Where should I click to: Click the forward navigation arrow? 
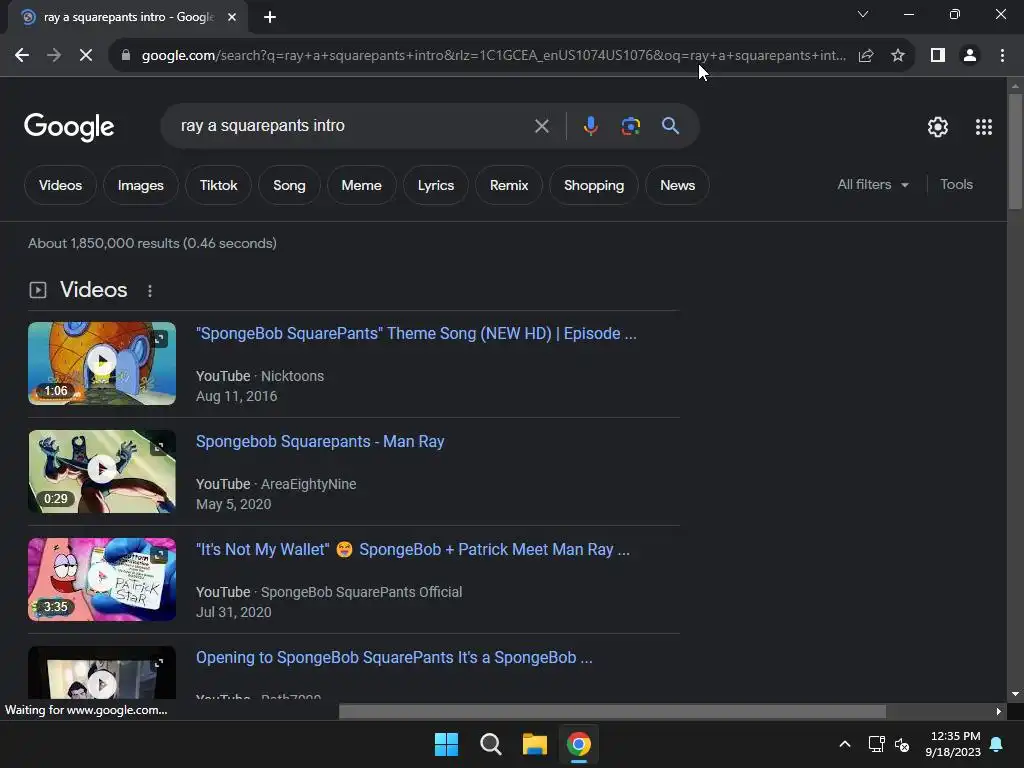pyautogui.click(x=54, y=56)
